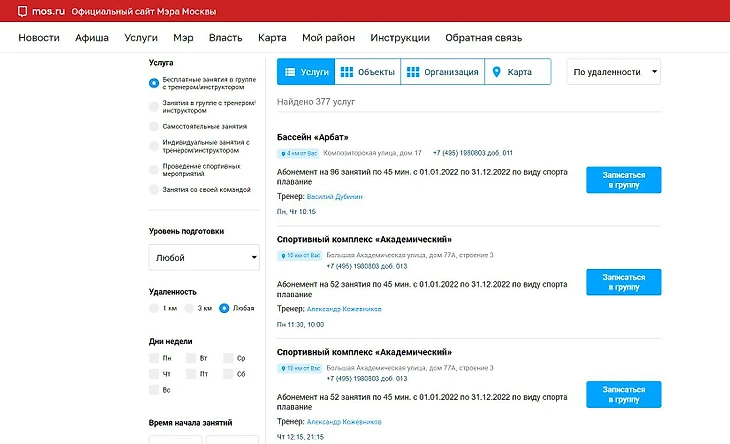
Task: Switch to the Организация view tab
Action: tap(443, 72)
